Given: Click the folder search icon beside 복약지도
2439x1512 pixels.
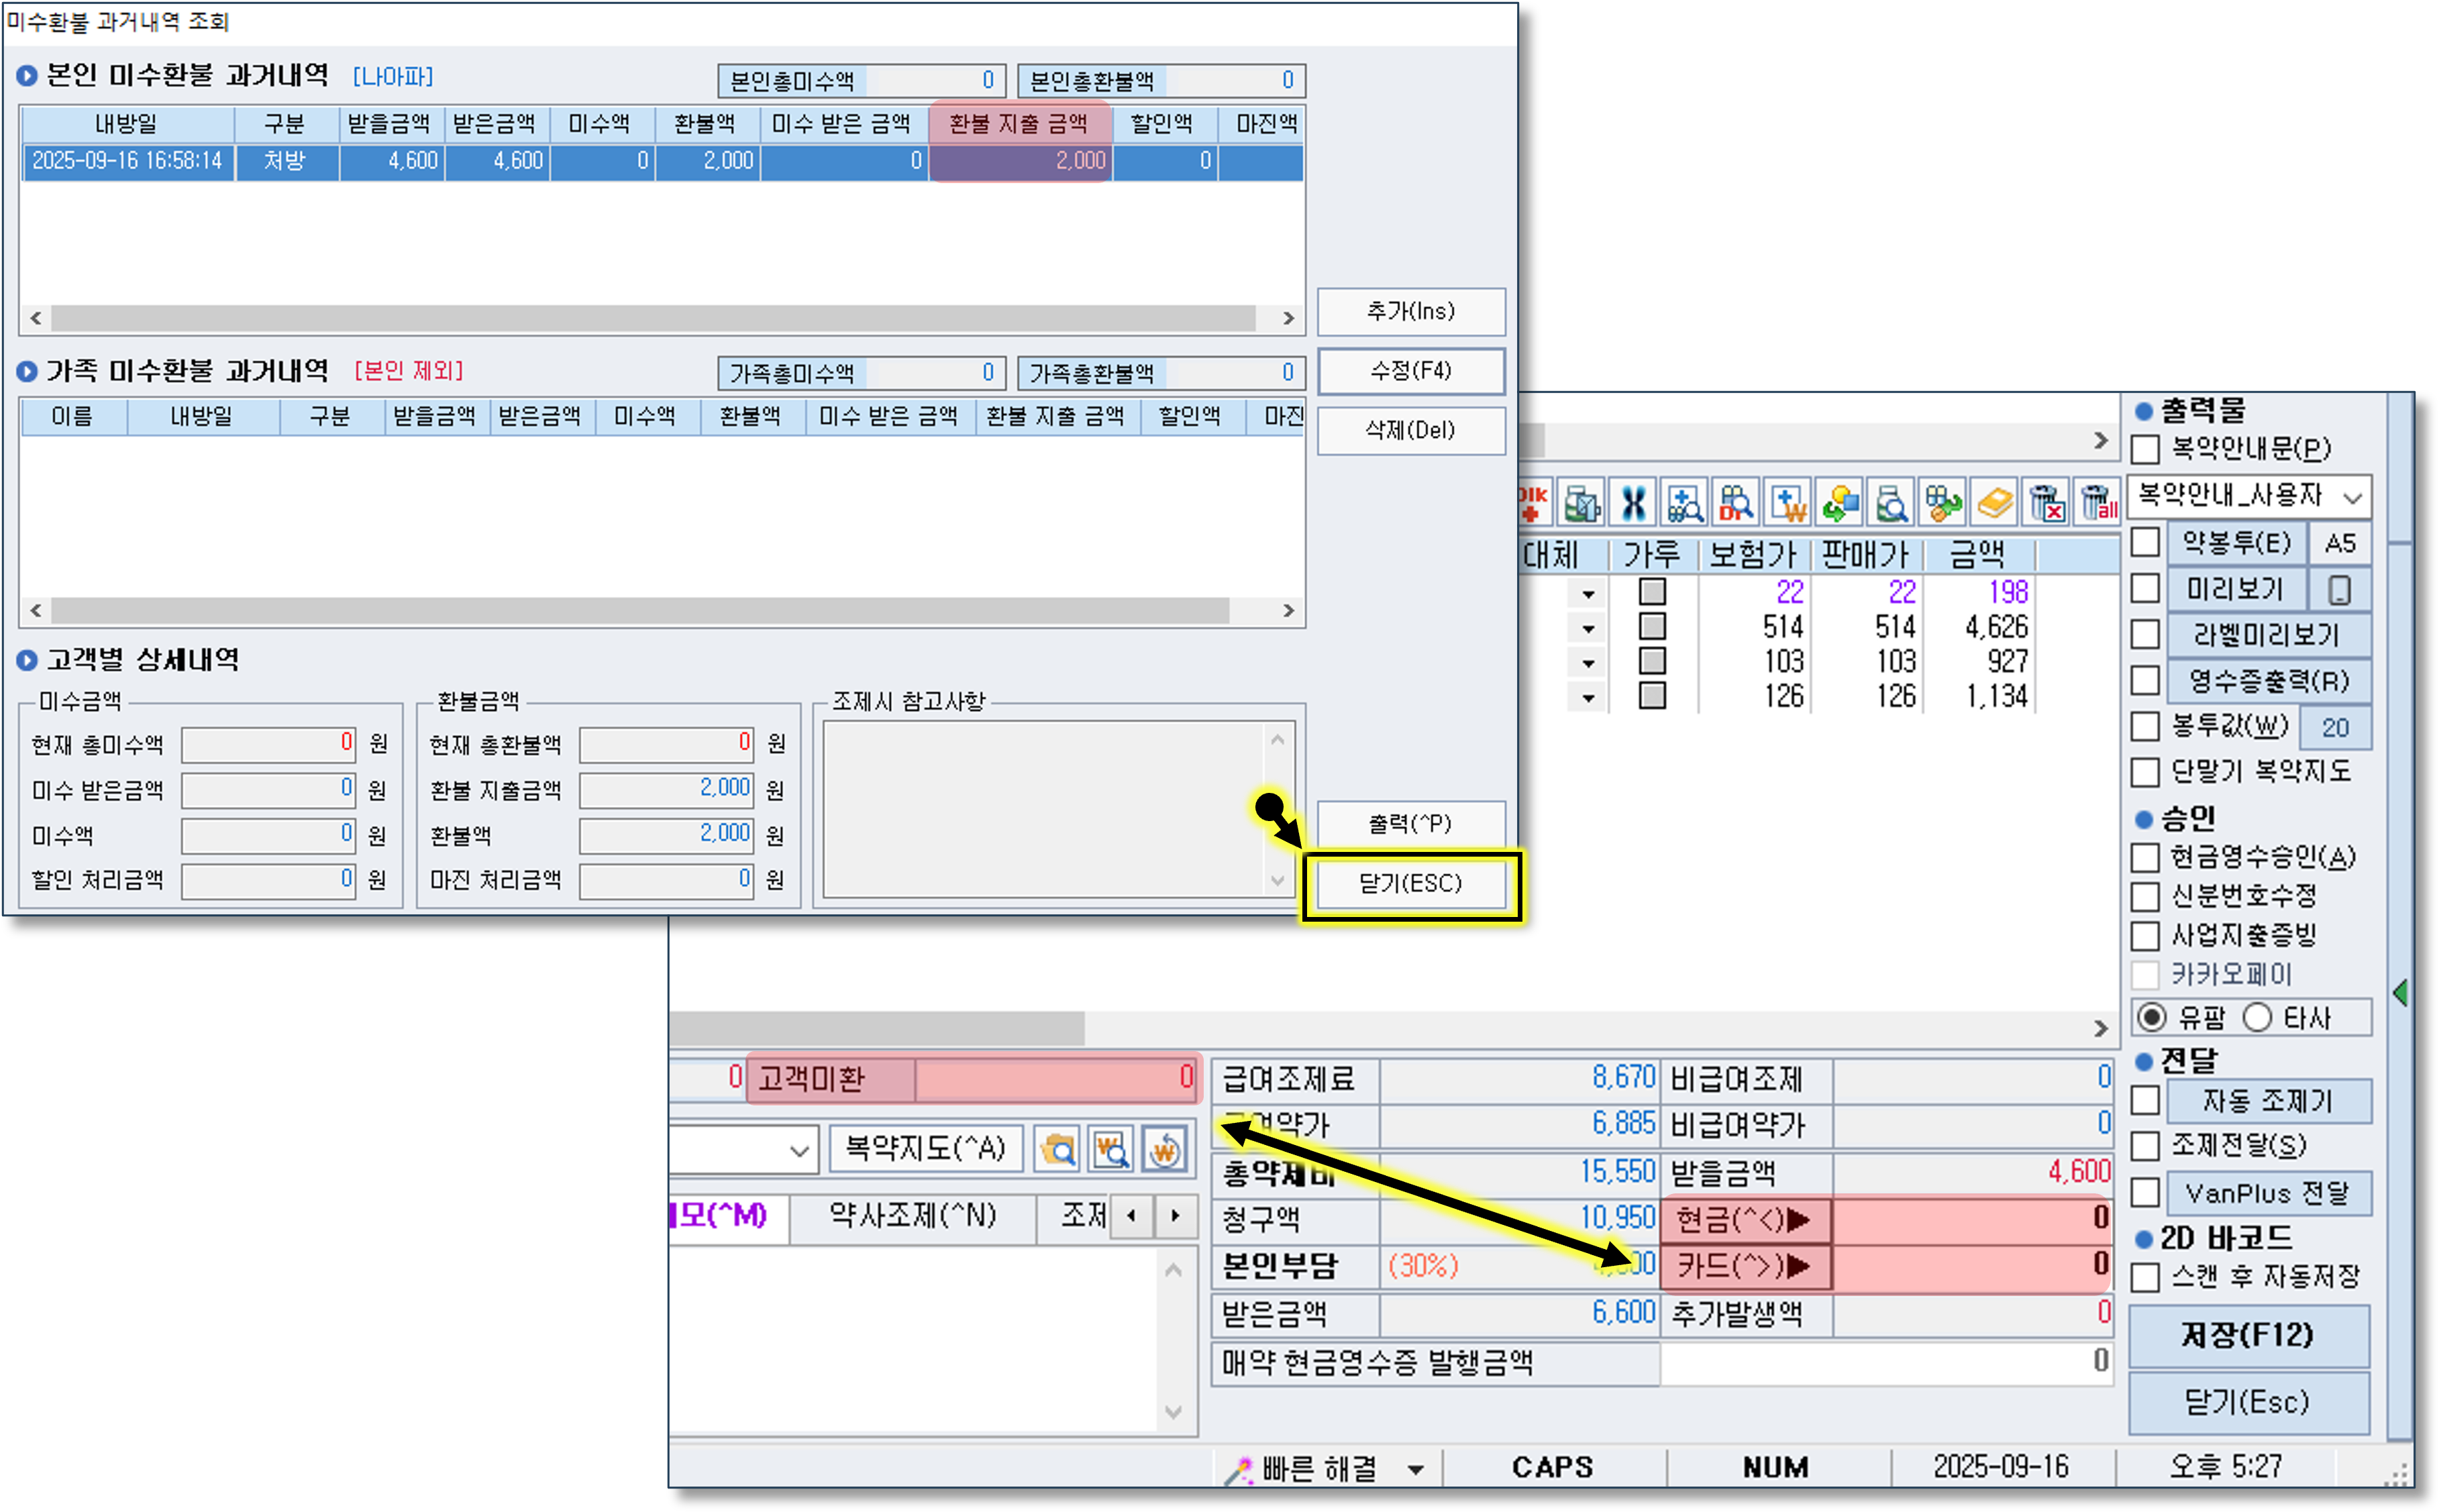Looking at the screenshot, I should click(1058, 1150).
